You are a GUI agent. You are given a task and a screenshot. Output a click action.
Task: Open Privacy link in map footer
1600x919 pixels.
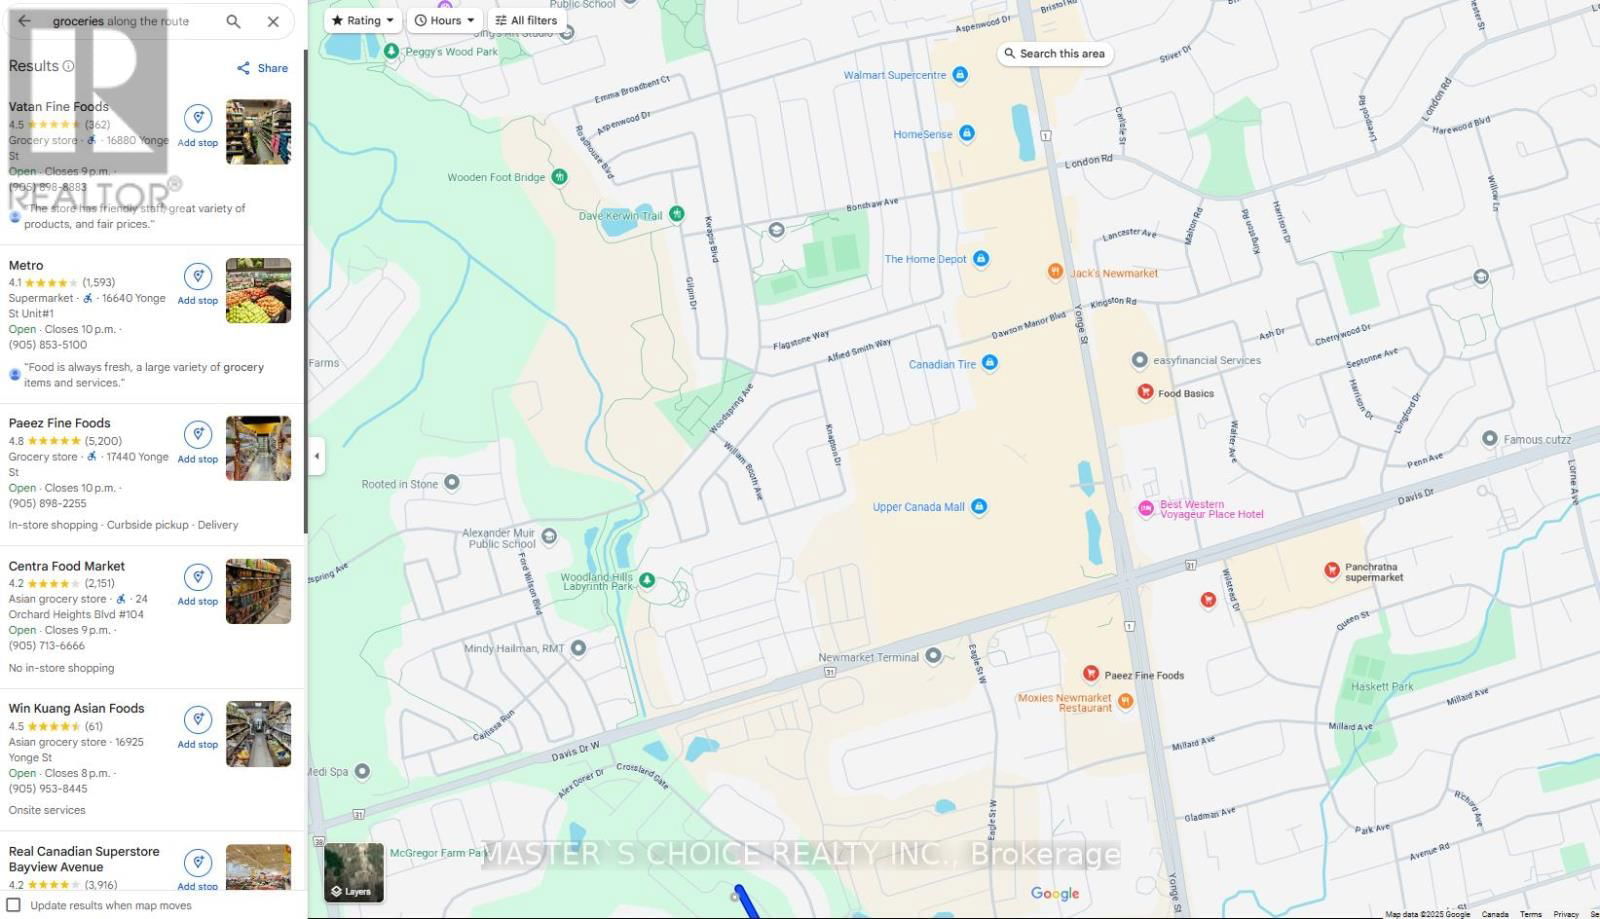tap(1566, 914)
